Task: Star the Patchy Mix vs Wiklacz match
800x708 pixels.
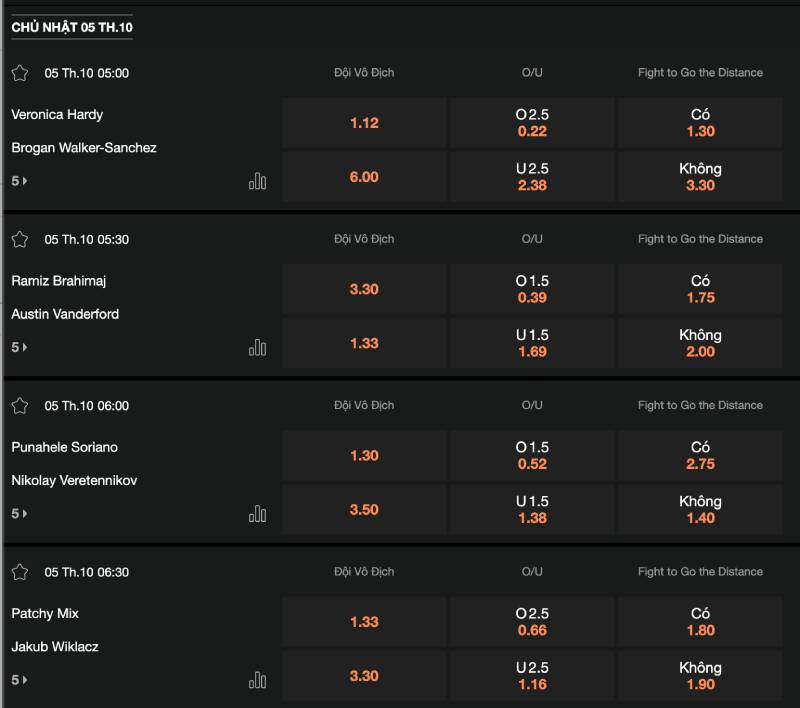Action: coord(20,572)
